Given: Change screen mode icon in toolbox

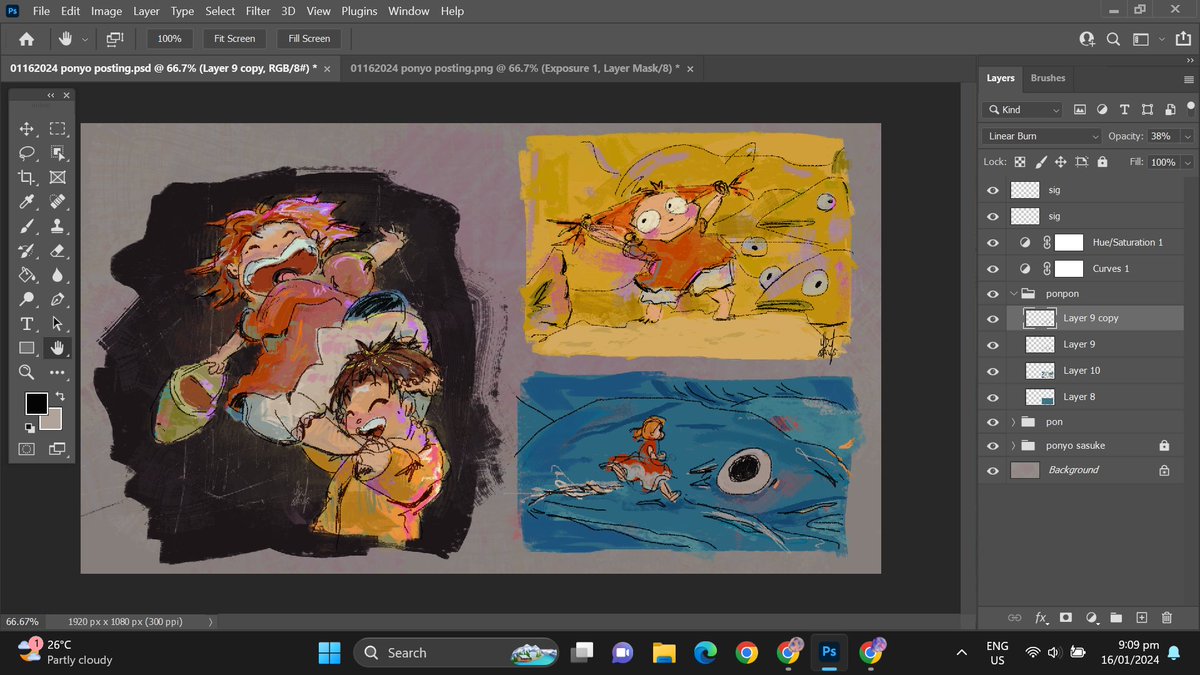Looking at the screenshot, I should click(58, 449).
